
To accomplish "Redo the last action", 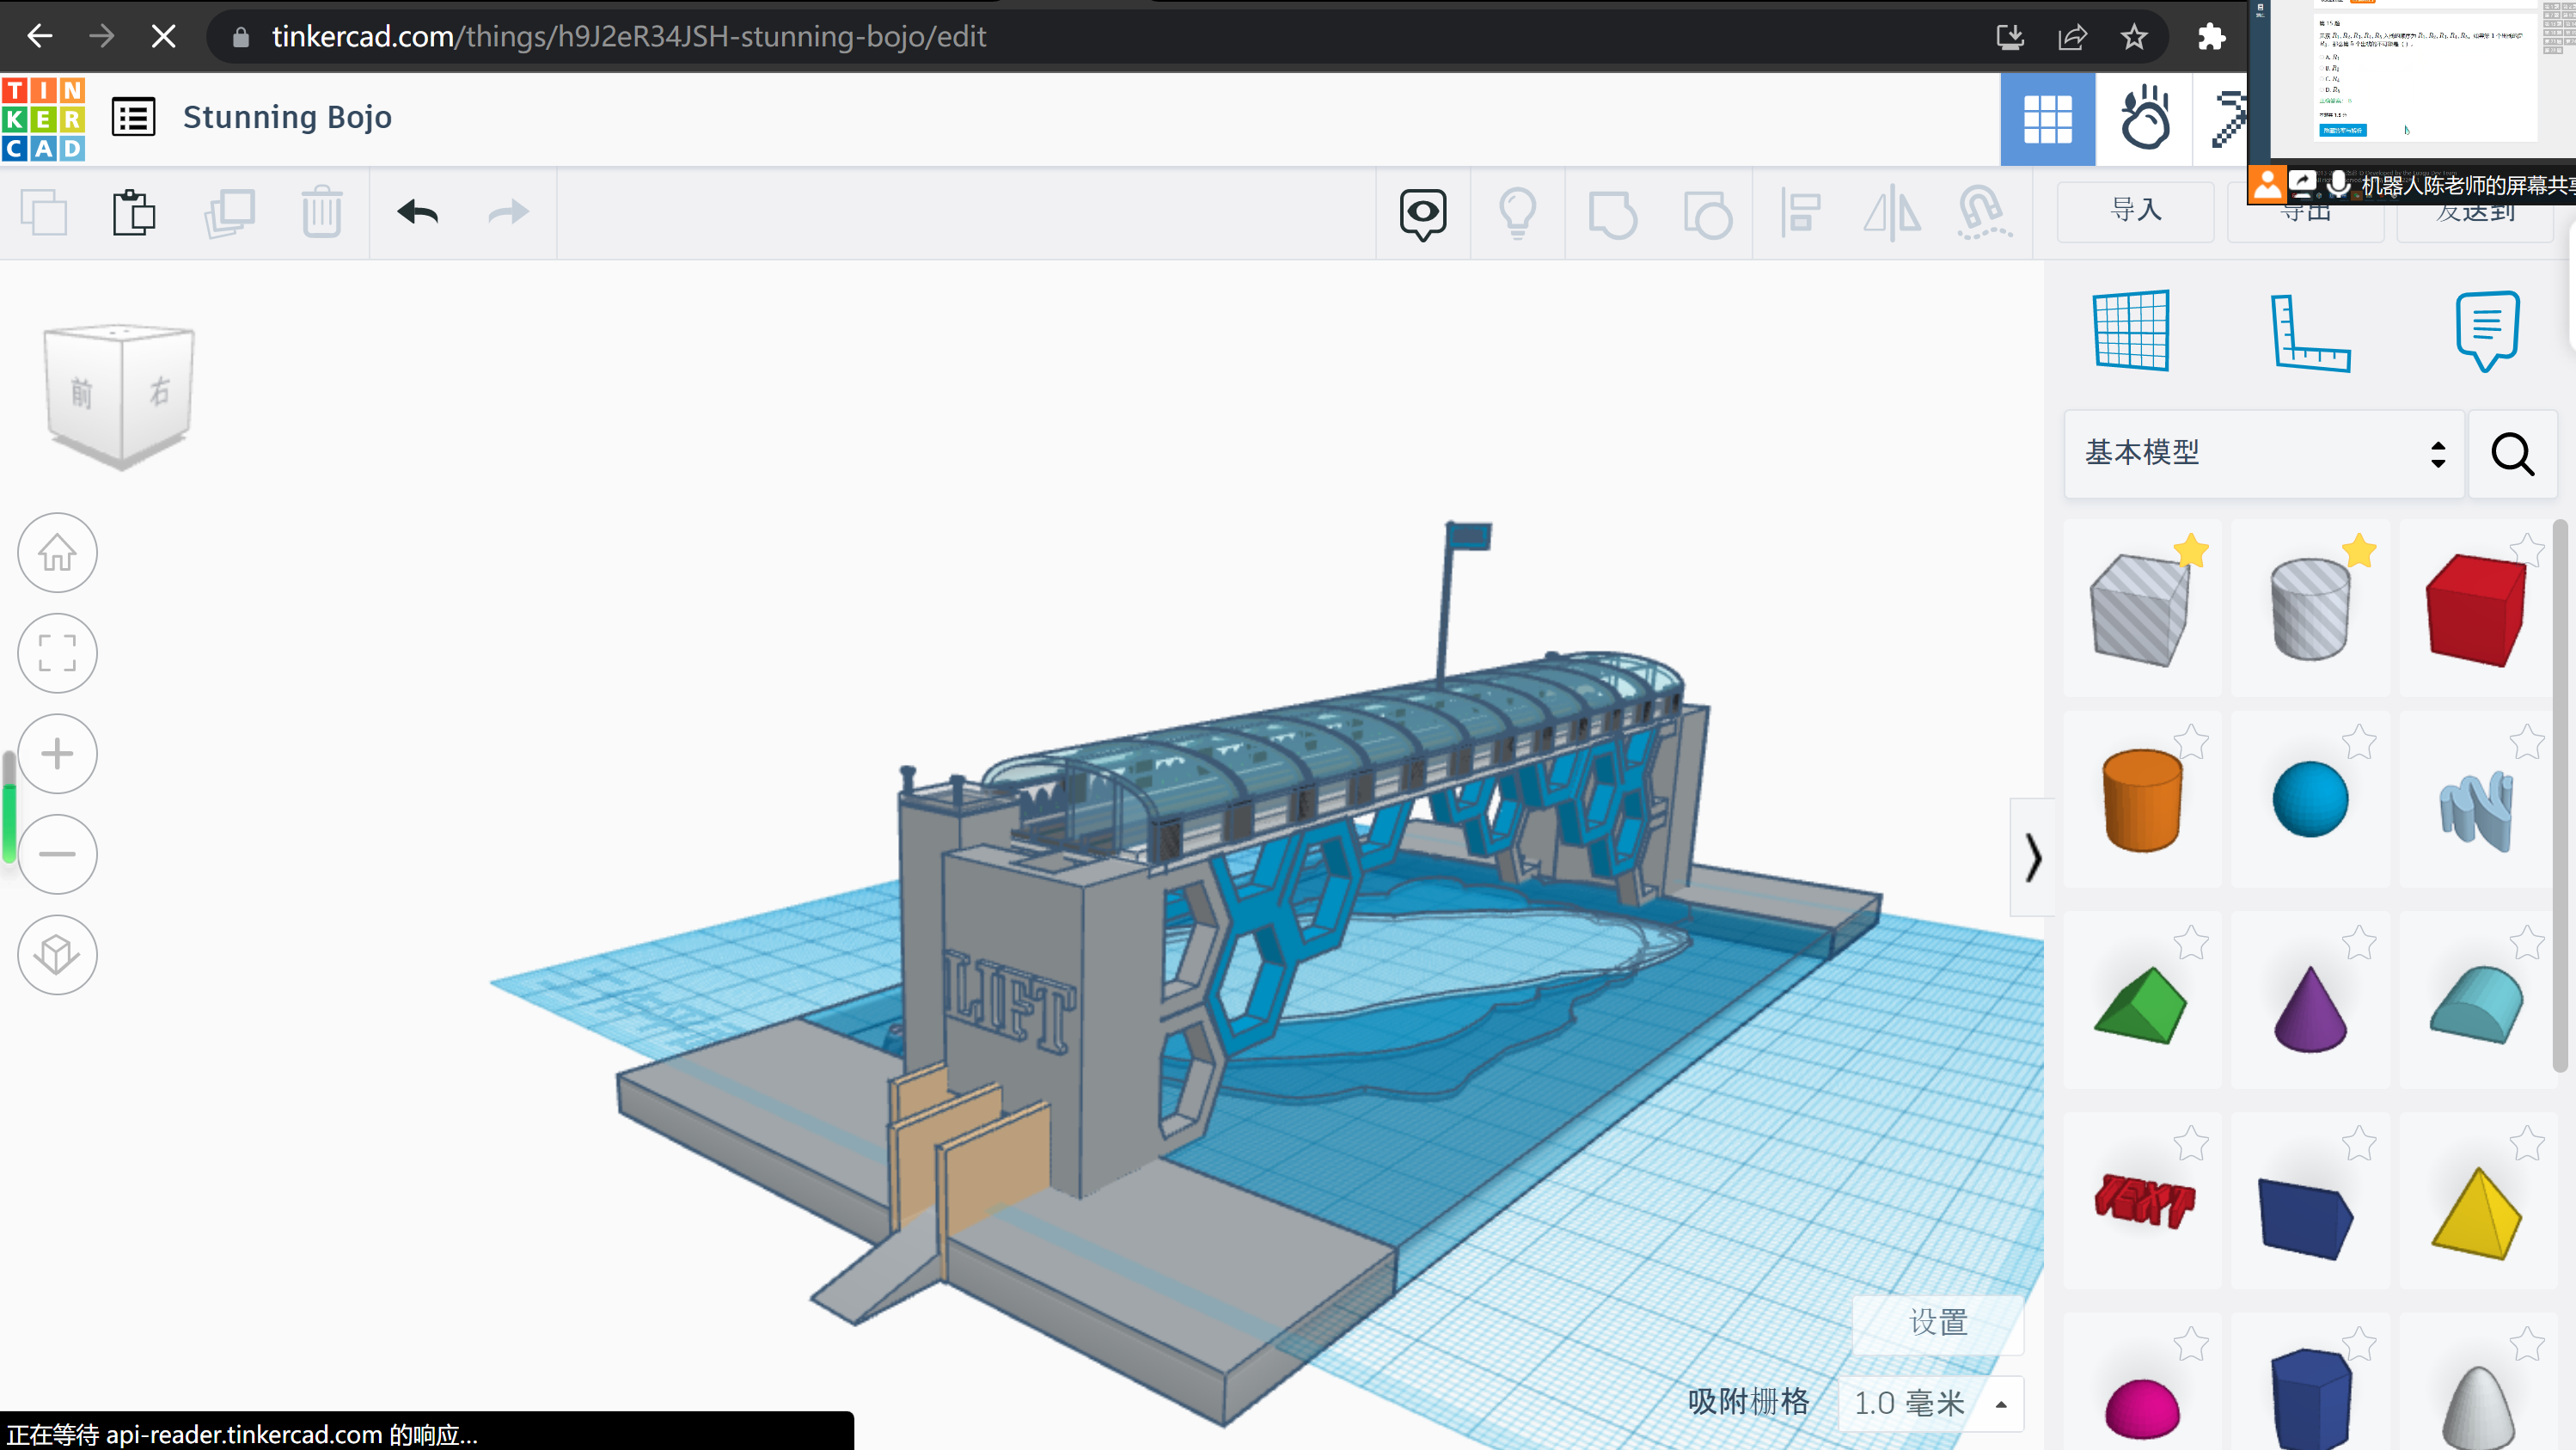I will tap(508, 212).
